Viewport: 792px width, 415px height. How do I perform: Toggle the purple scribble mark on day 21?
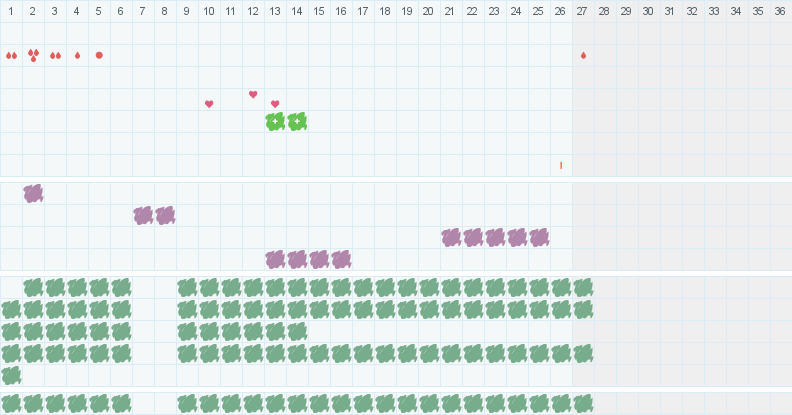(451, 237)
